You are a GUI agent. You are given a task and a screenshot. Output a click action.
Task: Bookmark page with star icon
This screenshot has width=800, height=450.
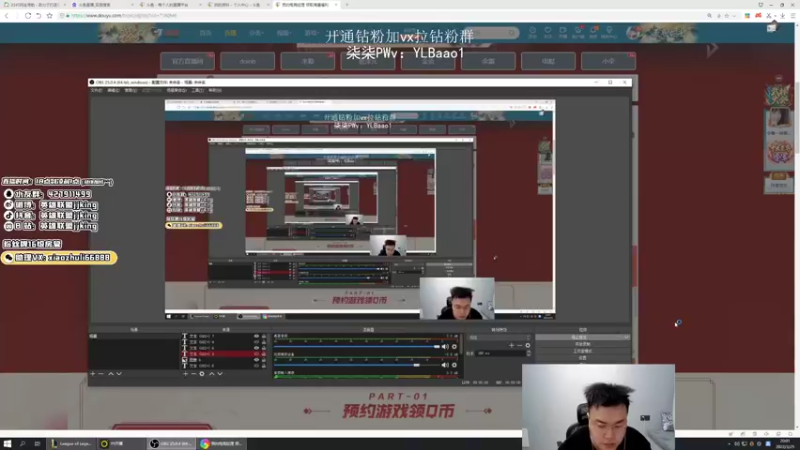click(x=49, y=16)
